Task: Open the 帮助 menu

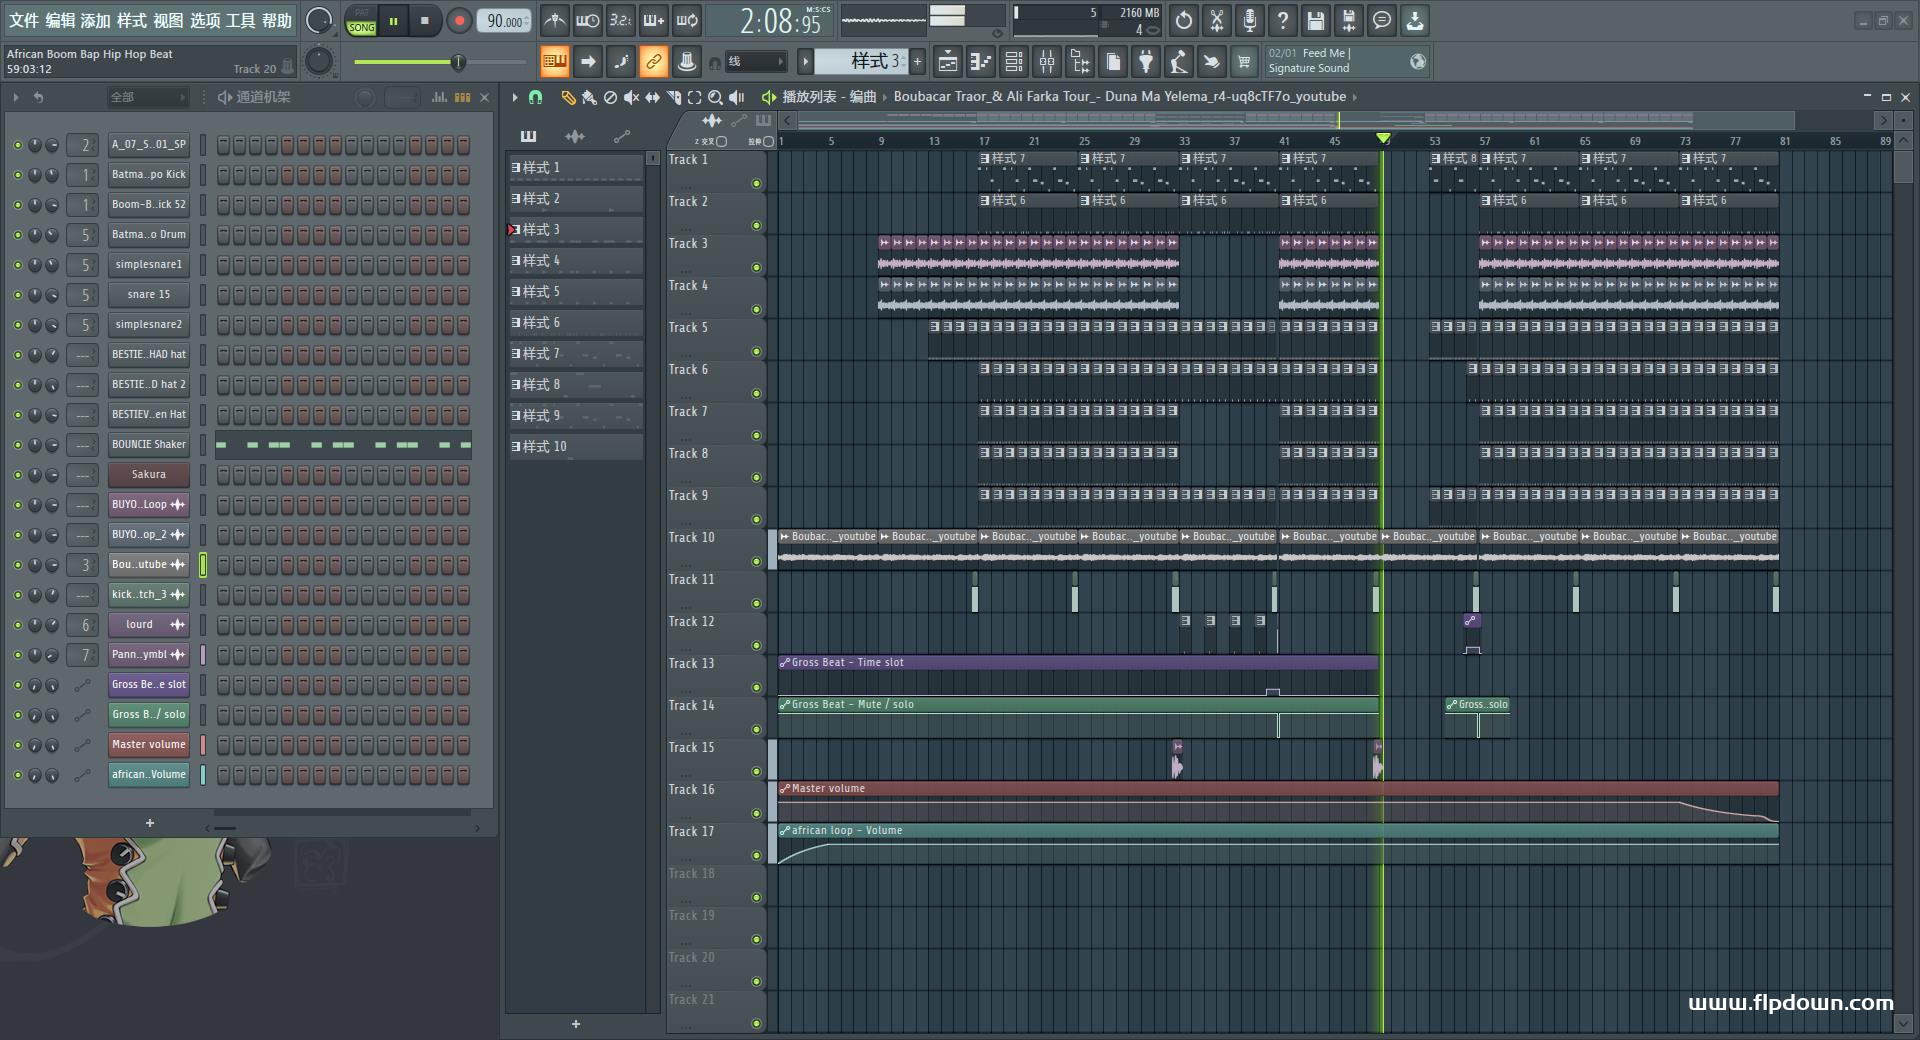Action: tap(277, 20)
